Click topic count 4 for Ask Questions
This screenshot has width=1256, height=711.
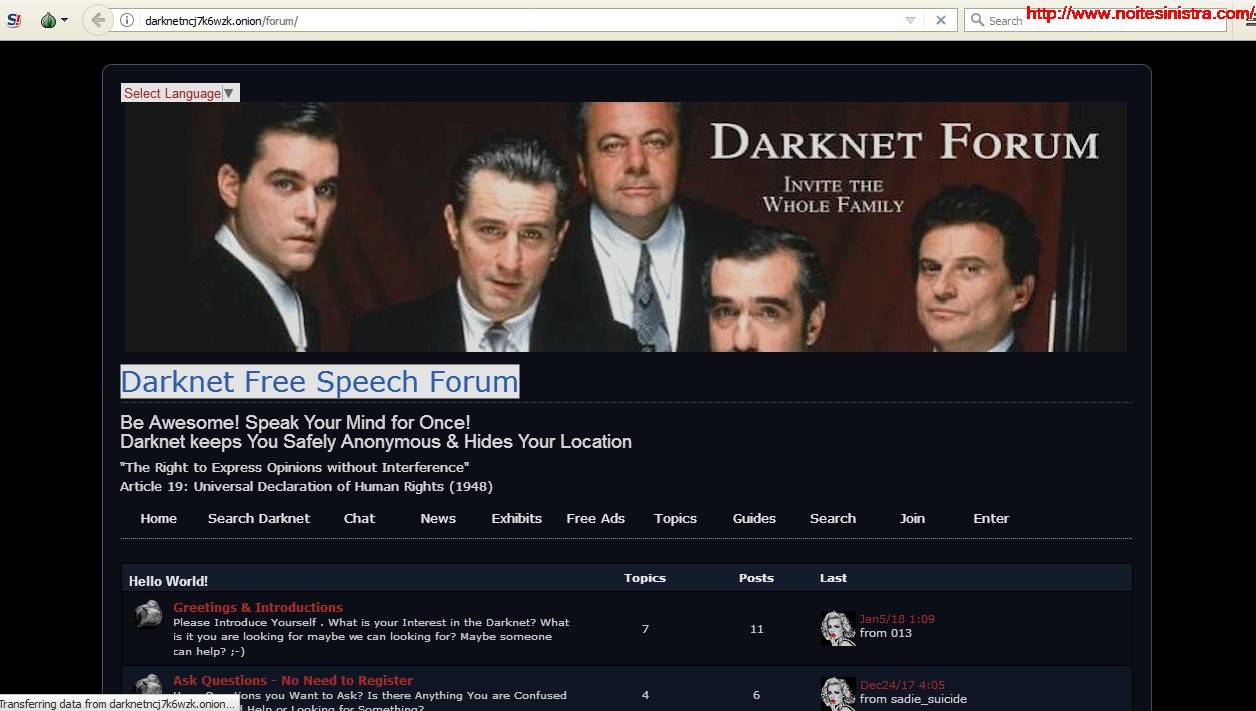pyautogui.click(x=645, y=695)
